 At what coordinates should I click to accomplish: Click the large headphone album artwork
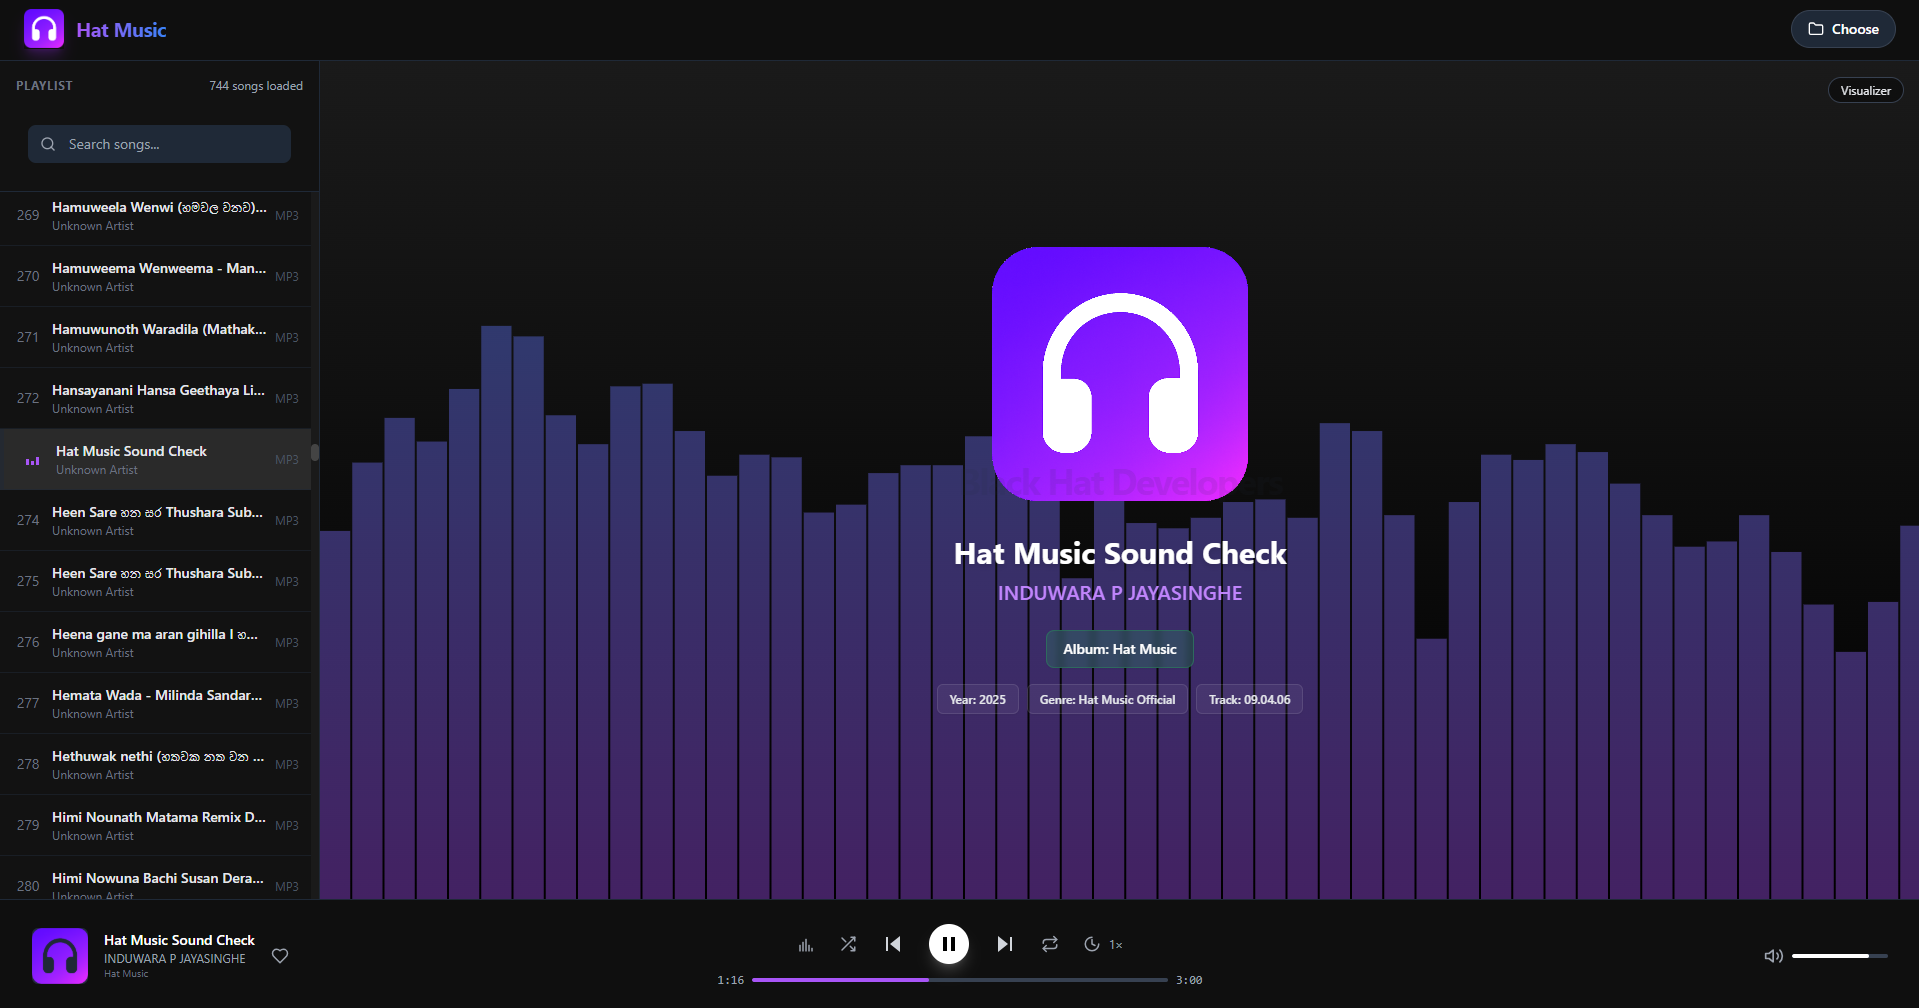point(1119,373)
